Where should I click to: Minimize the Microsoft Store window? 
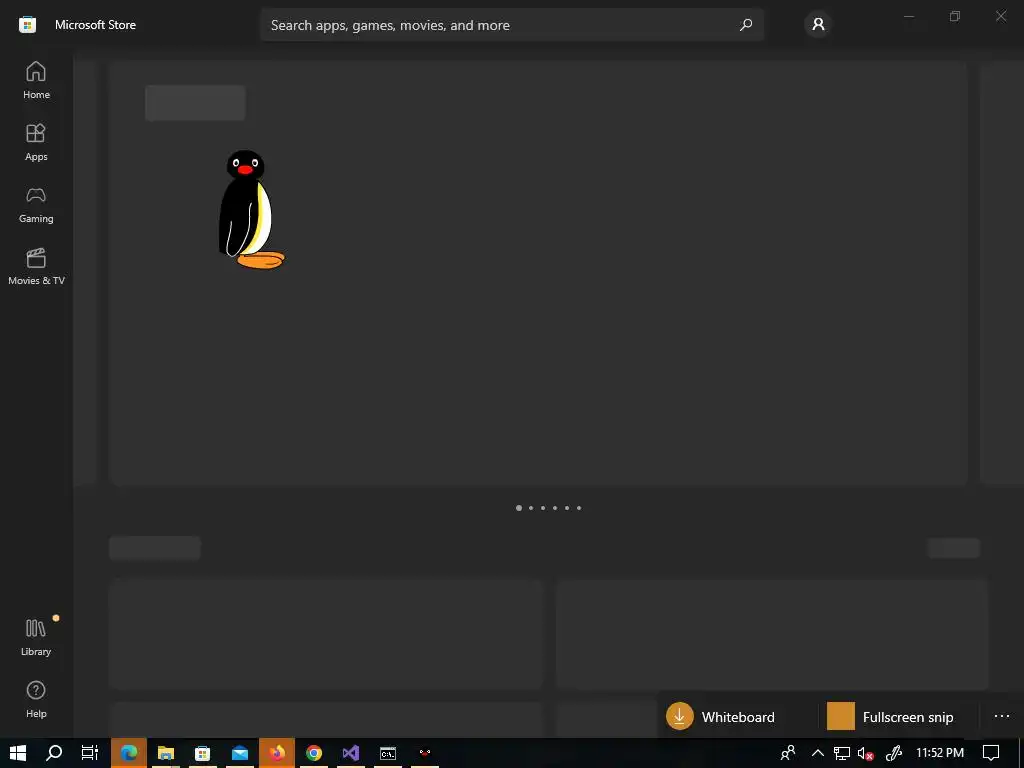(x=909, y=16)
